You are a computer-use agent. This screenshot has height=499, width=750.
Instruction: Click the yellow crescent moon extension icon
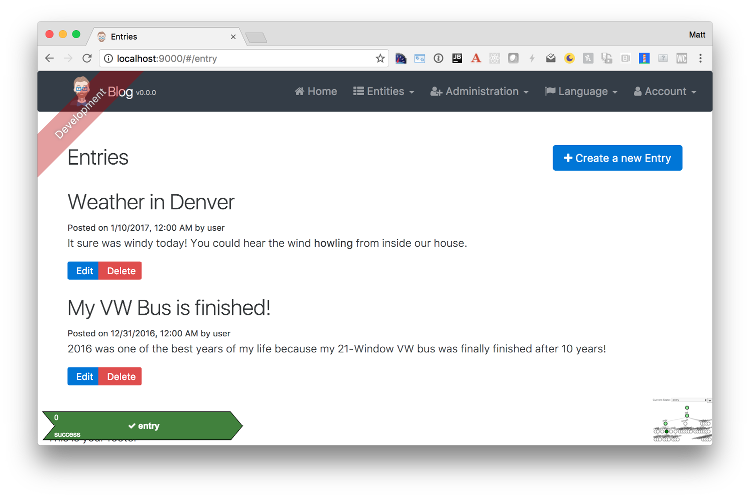(569, 58)
